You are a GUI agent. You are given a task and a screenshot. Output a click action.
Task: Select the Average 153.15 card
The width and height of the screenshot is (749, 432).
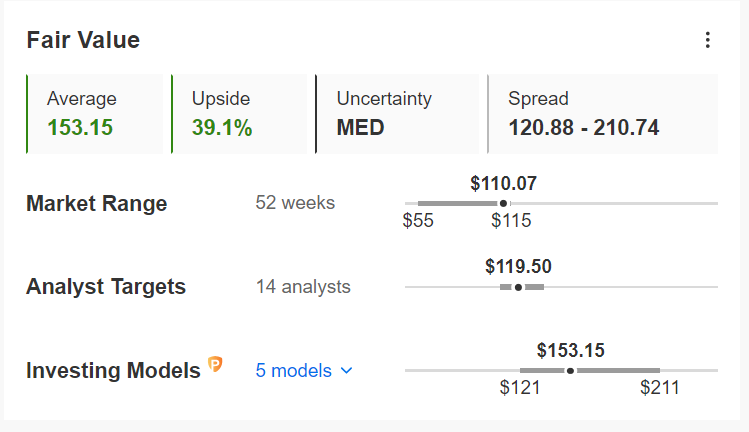[x=95, y=113]
